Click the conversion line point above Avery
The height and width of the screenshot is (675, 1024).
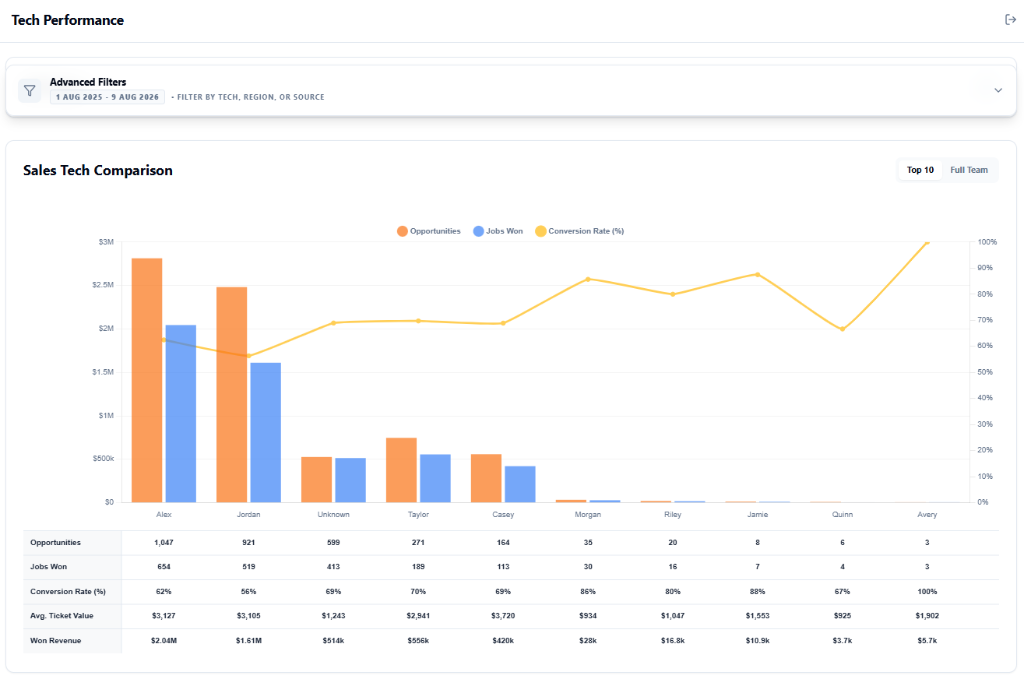pyautogui.click(x=927, y=243)
